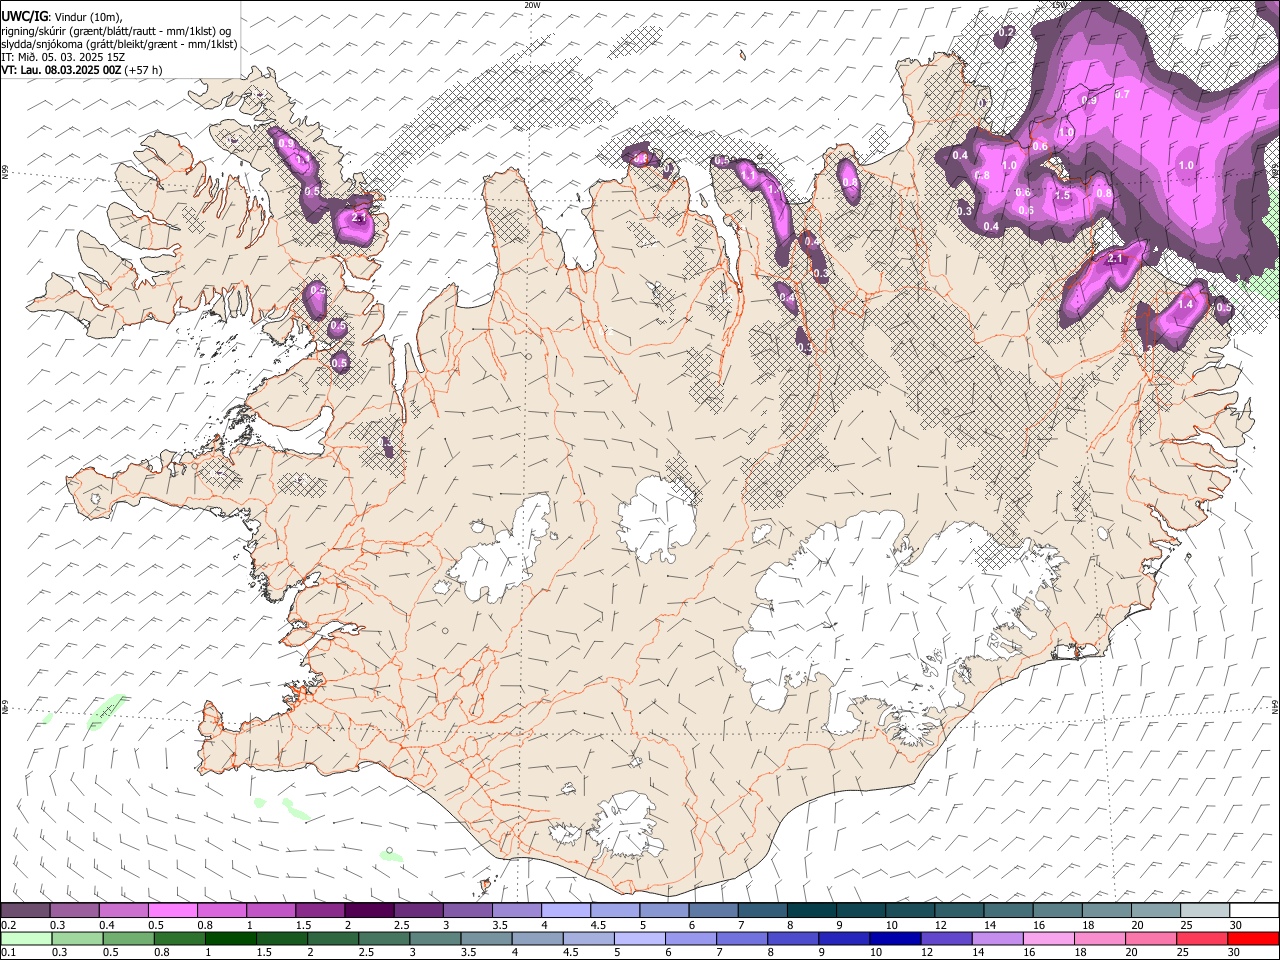Click the lower legend swatch starting at 25
The image size is (1280, 960).
(x=1202, y=938)
